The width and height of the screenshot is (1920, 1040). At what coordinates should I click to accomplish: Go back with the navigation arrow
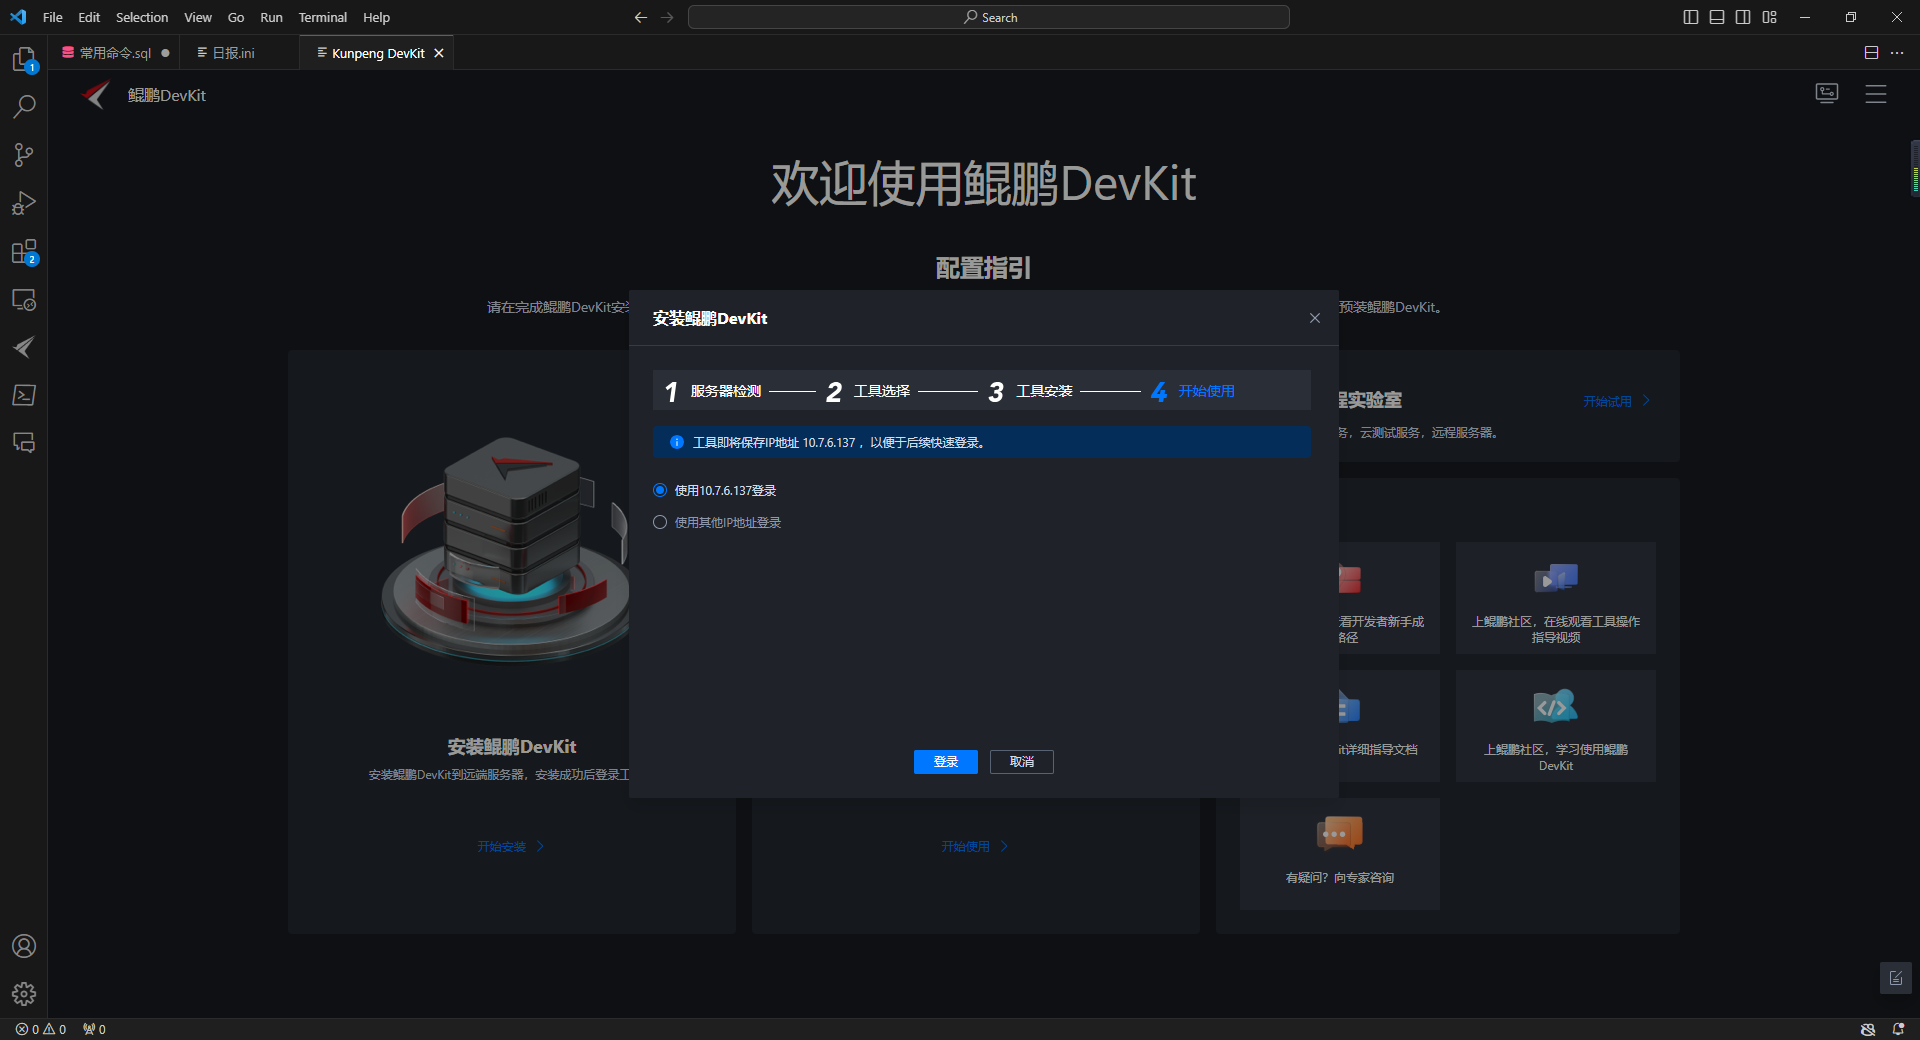tap(641, 17)
